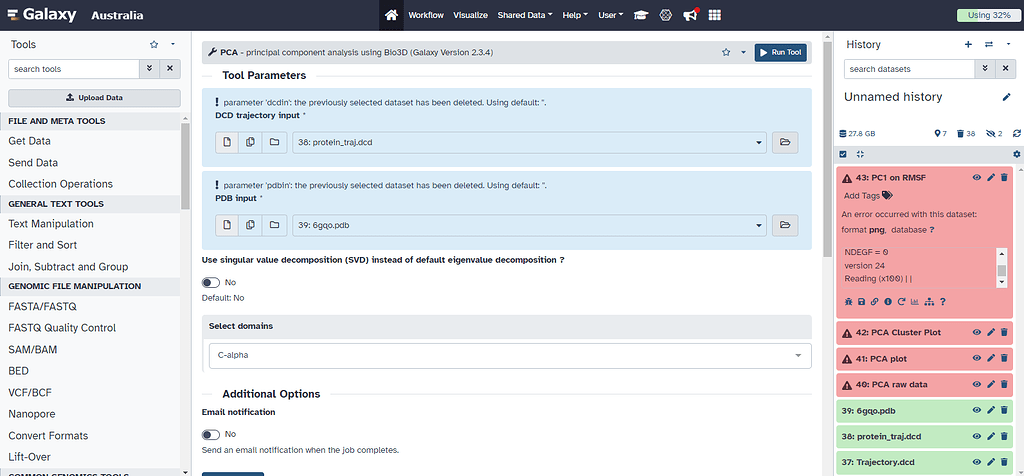View the PCA plot dataset eye icon
1024x476 pixels.
coord(977,358)
